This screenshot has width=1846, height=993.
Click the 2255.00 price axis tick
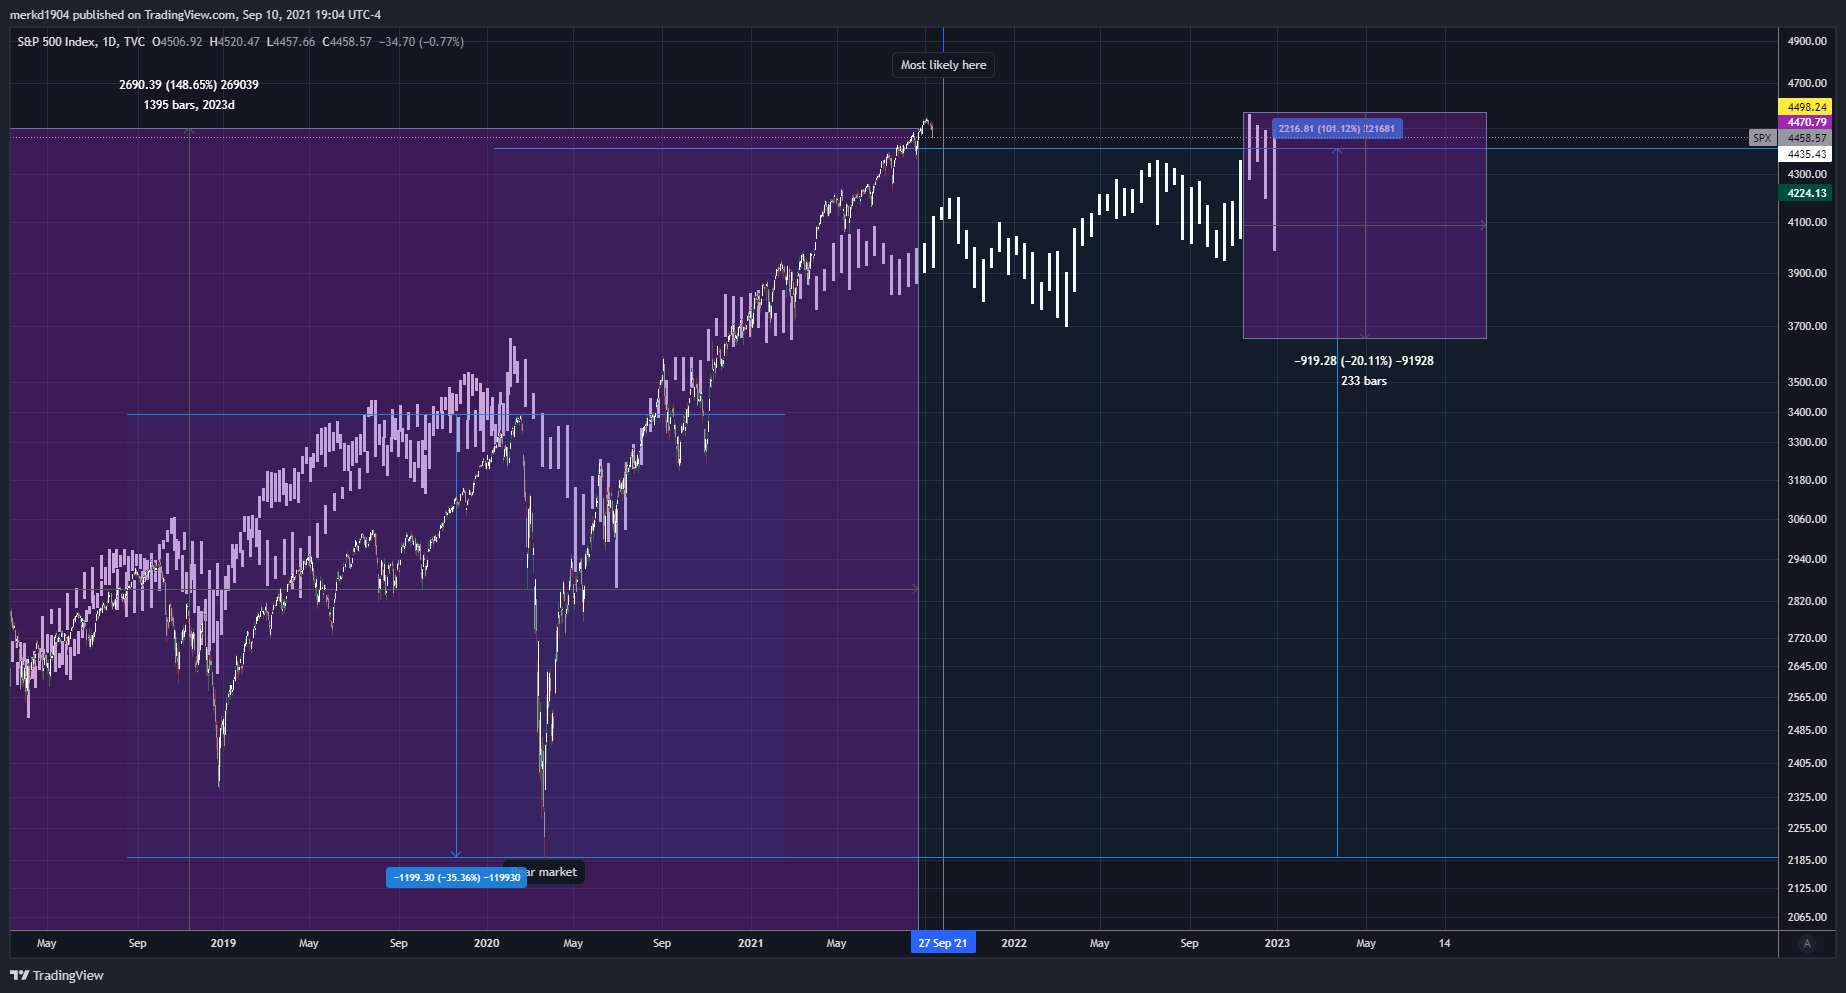pyautogui.click(x=1807, y=828)
